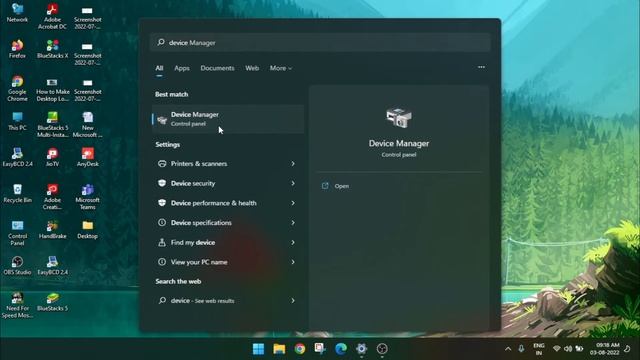Click the large Device Manager preview icon
Viewport: 640px width, 360px height.
click(x=399, y=118)
